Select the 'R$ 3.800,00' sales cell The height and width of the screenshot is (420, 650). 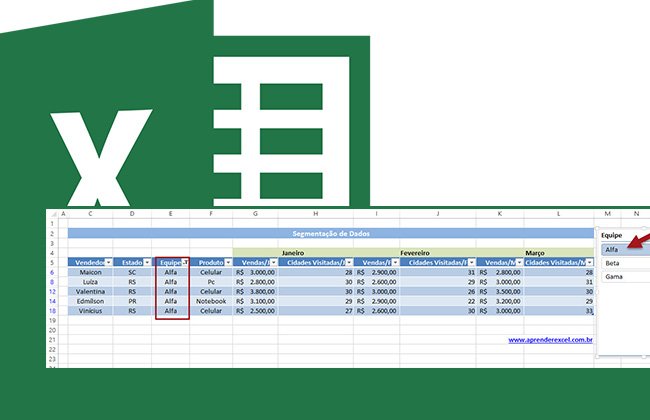[255, 291]
